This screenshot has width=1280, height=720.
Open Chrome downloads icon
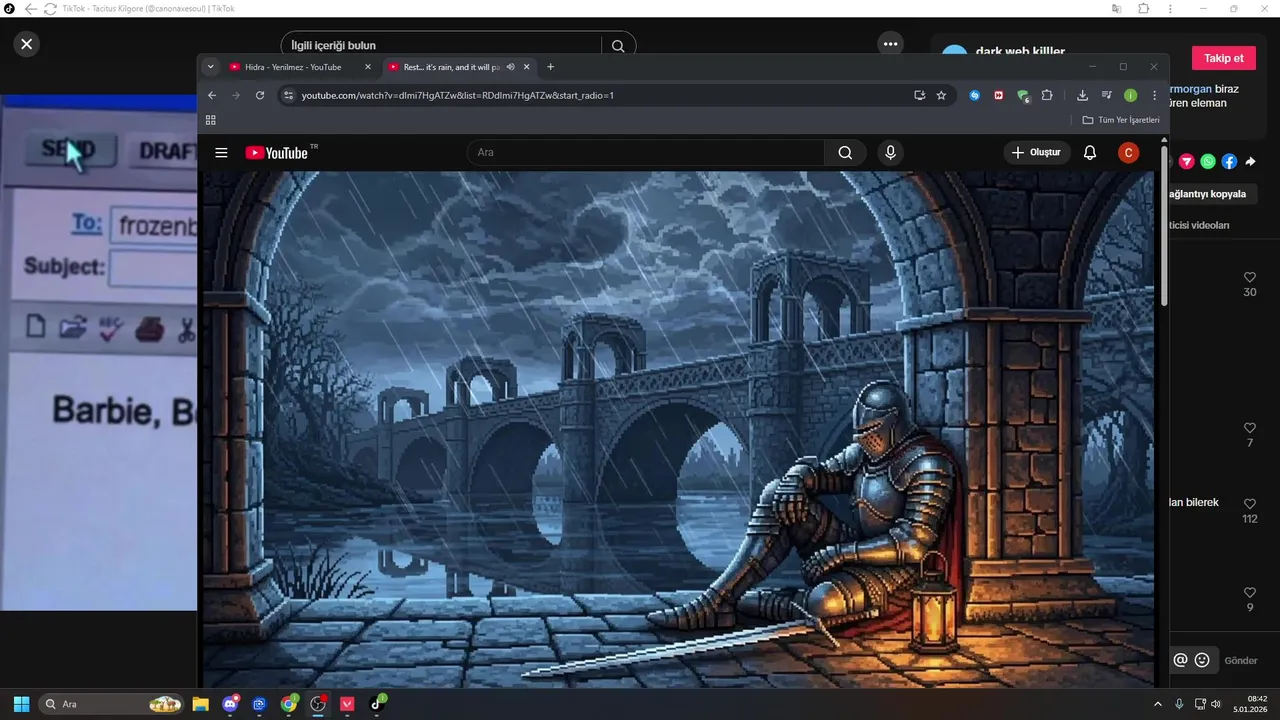(x=1082, y=95)
